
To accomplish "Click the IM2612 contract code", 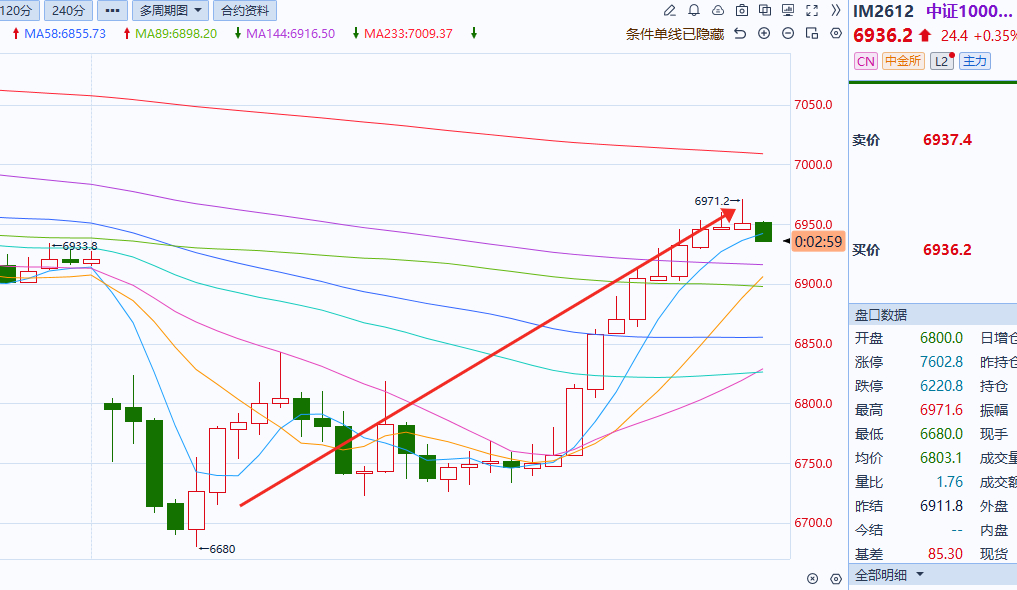I will [x=883, y=11].
